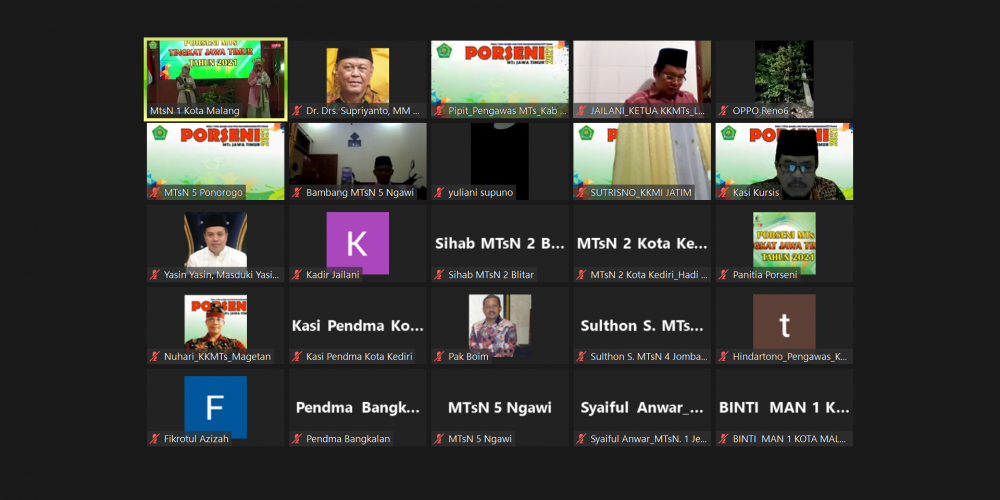This screenshot has height=500, width=1000.
Task: Click muted mic icon of SUTRISNO_KKMI JATIM
Action: tap(581, 193)
